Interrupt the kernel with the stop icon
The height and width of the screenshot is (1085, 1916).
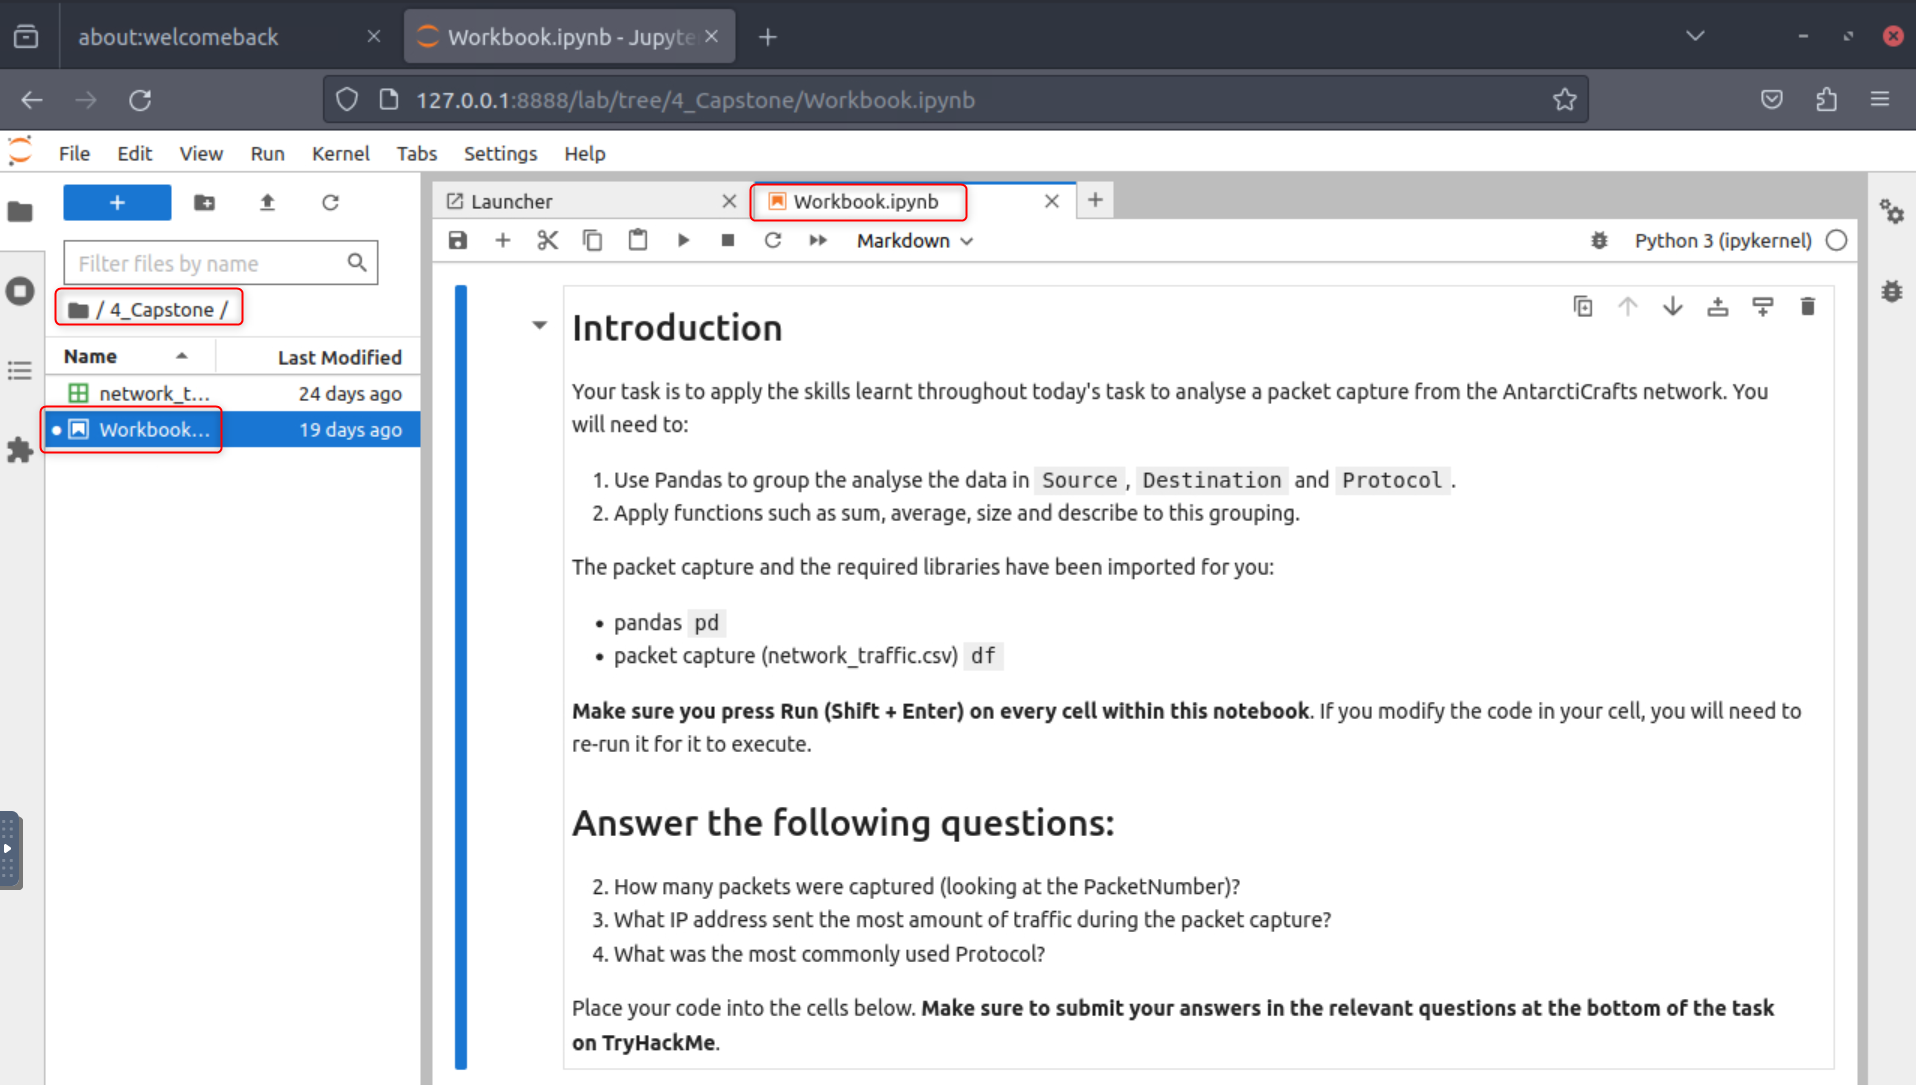(728, 240)
